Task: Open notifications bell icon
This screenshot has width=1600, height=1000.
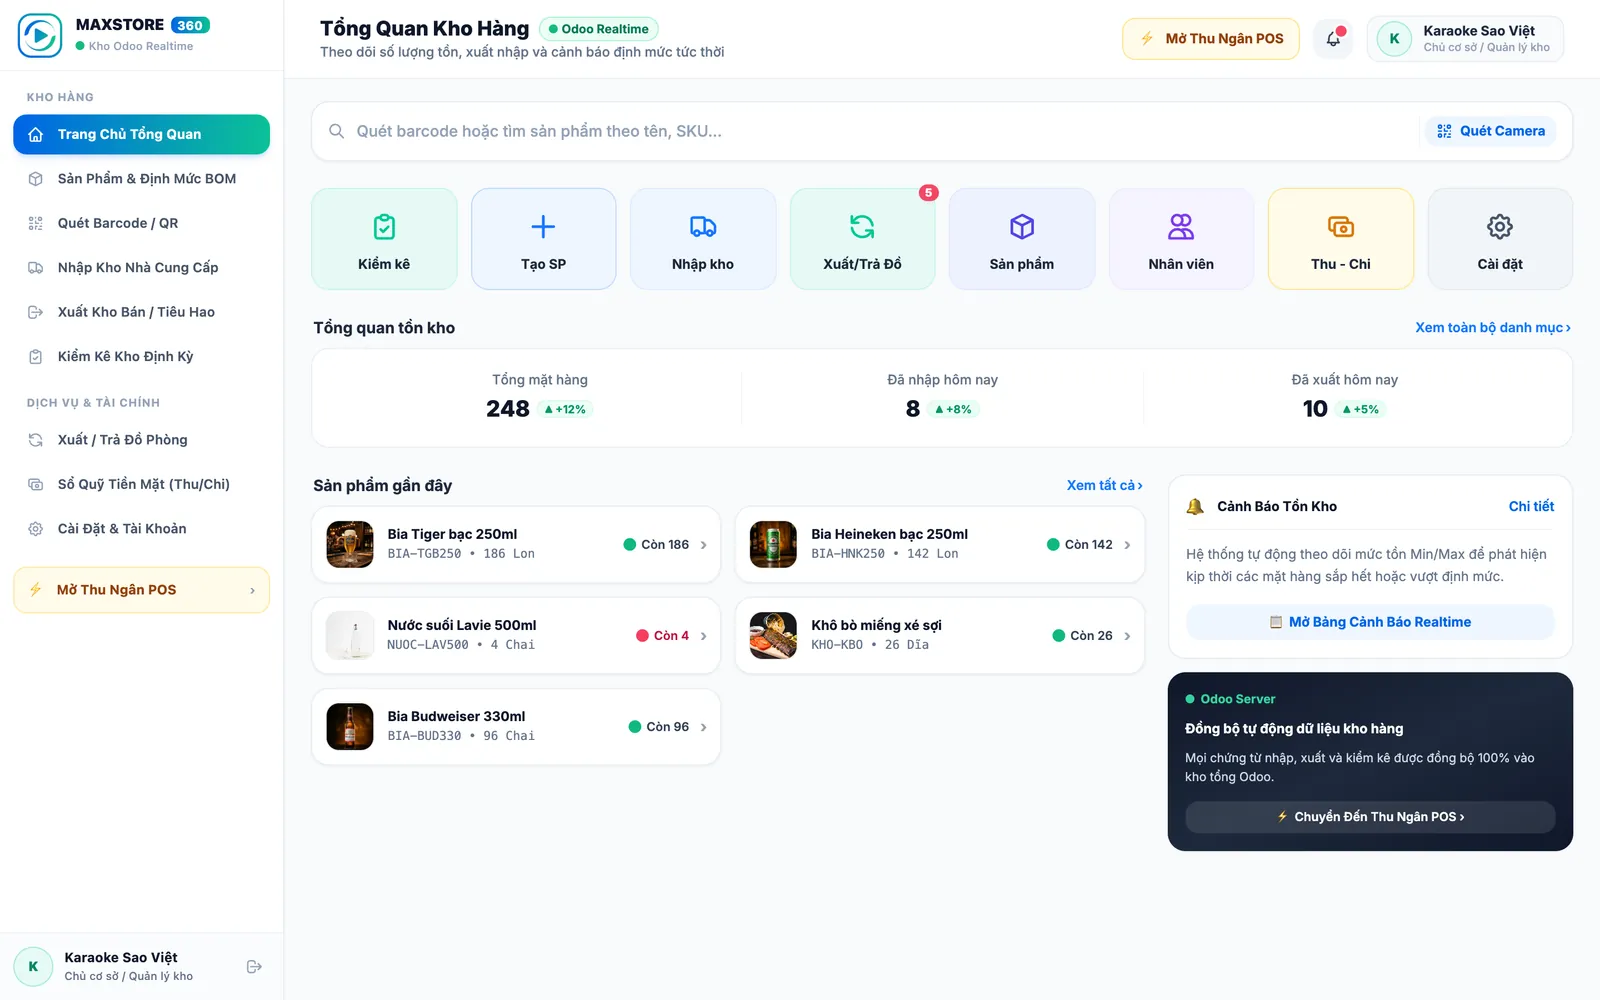Action: point(1333,39)
